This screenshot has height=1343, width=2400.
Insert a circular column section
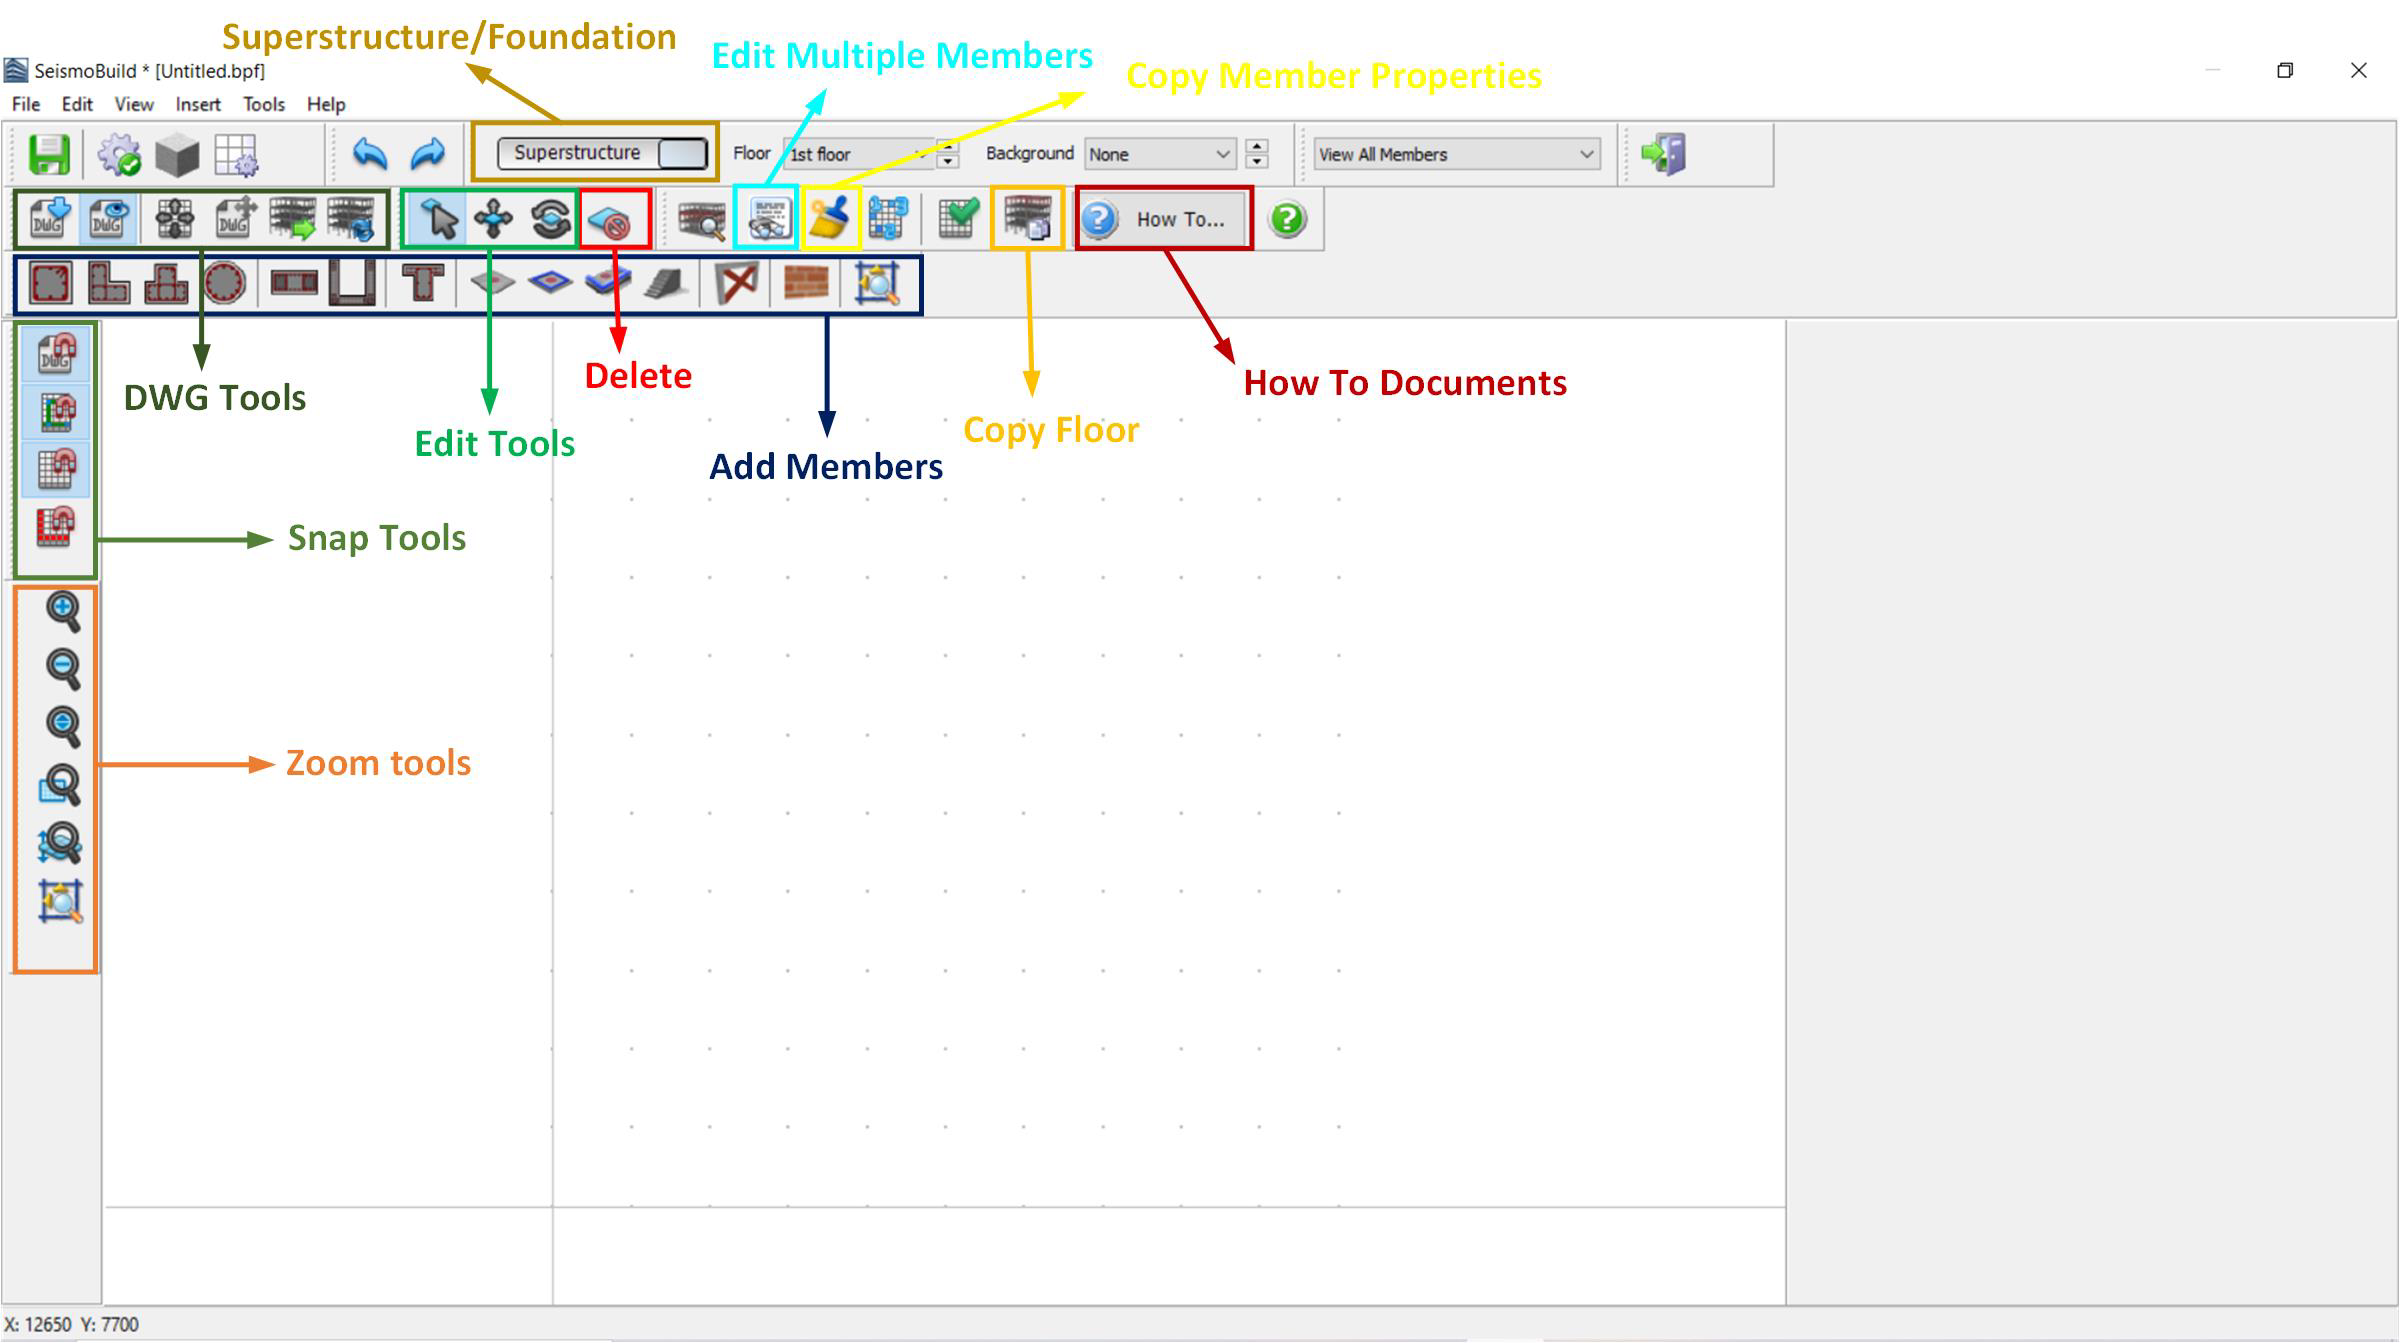click(x=224, y=283)
